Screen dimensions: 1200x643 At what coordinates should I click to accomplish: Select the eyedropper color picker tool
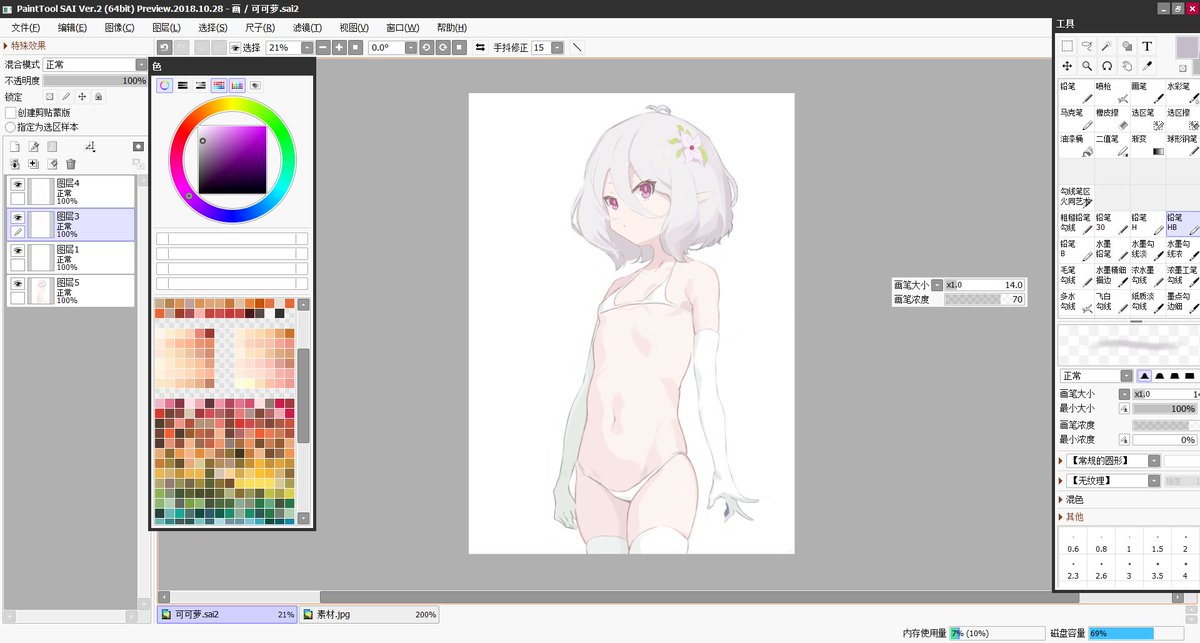(x=1149, y=66)
